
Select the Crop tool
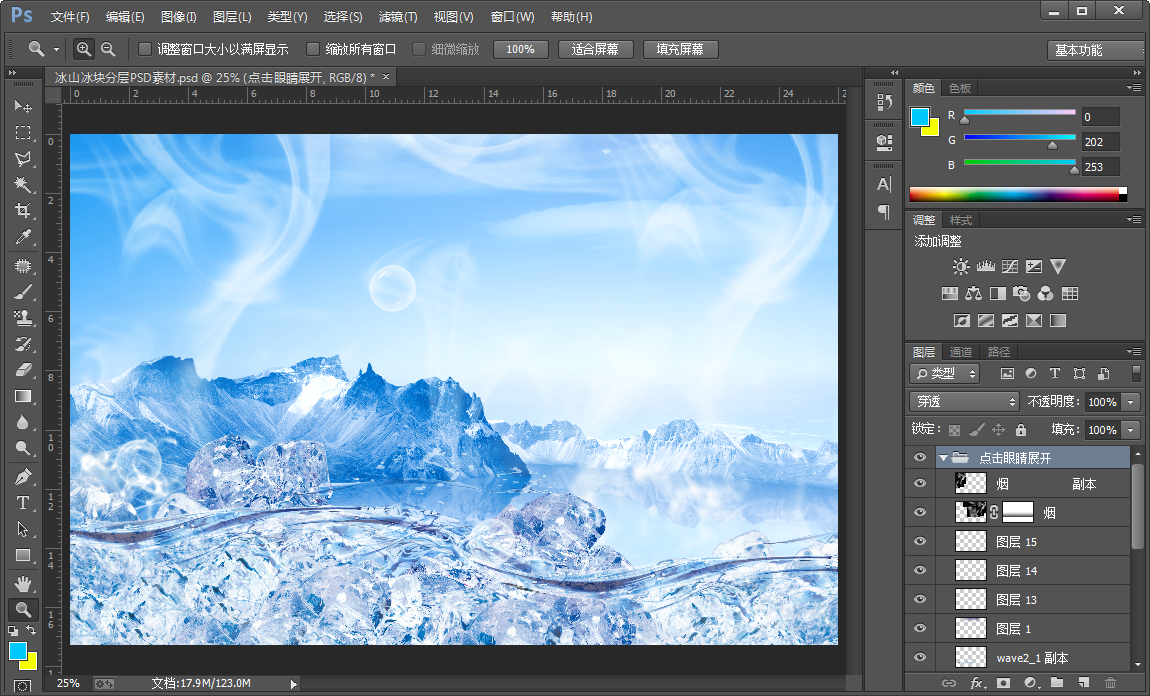[23, 211]
